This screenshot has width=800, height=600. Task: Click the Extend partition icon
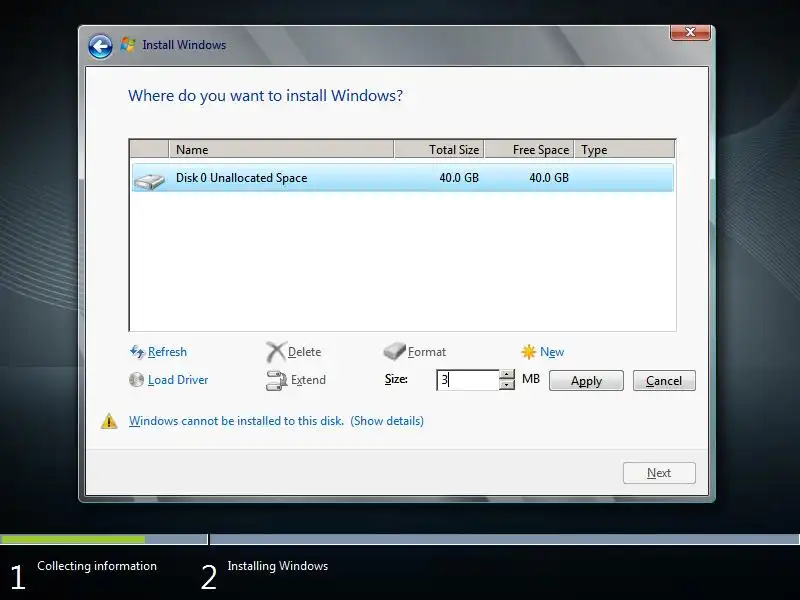(276, 380)
